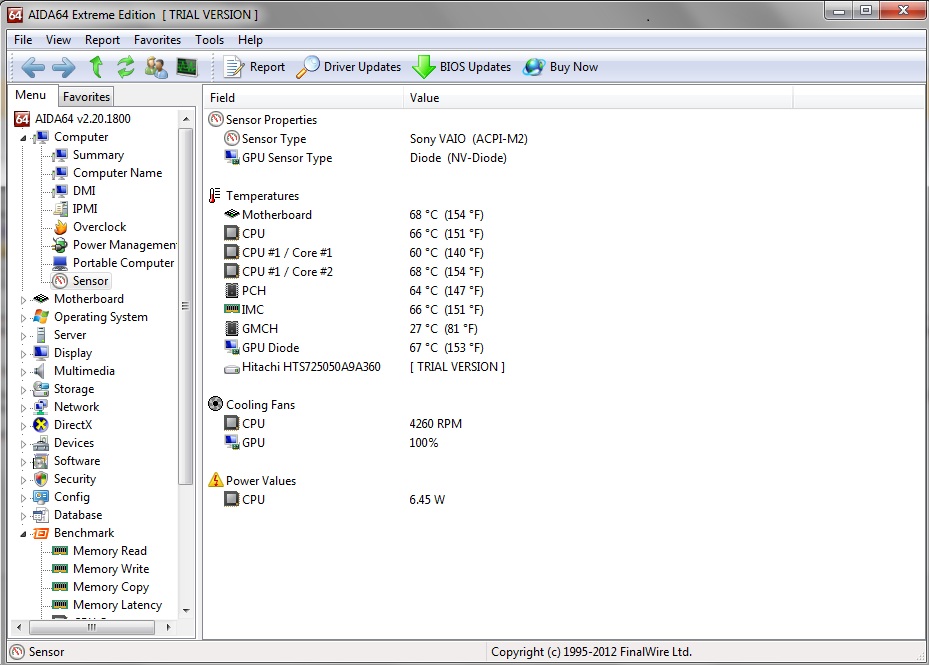
Task: Collapse the Computer tree node
Action: [23, 138]
